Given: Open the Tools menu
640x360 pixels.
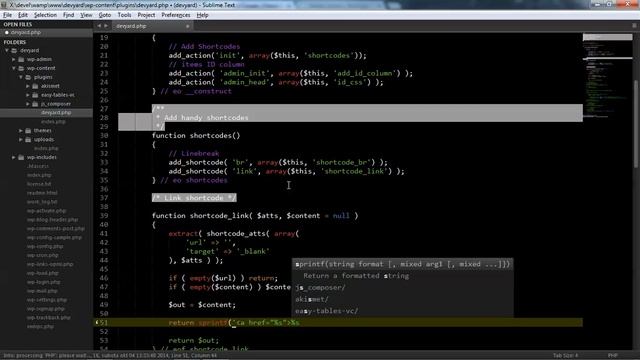Looking at the screenshot, I should (124, 15).
